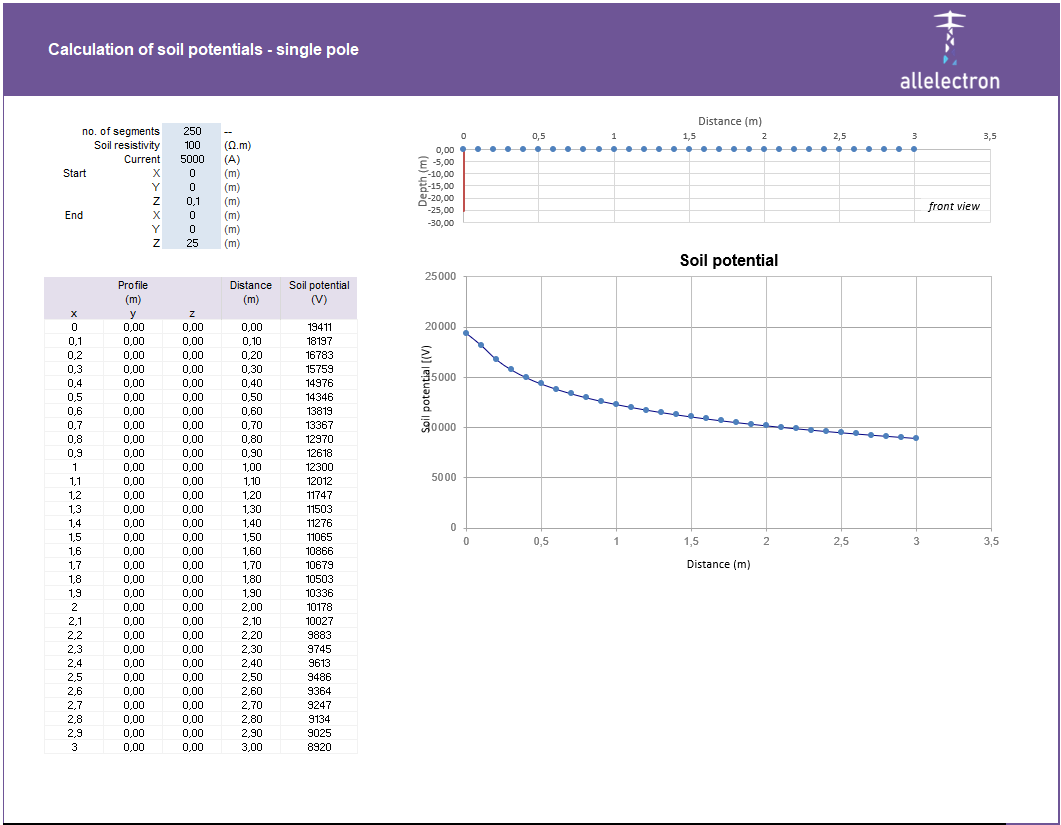1061x825 pixels.
Task: Edit the End Z value of 25
Action: pos(194,243)
